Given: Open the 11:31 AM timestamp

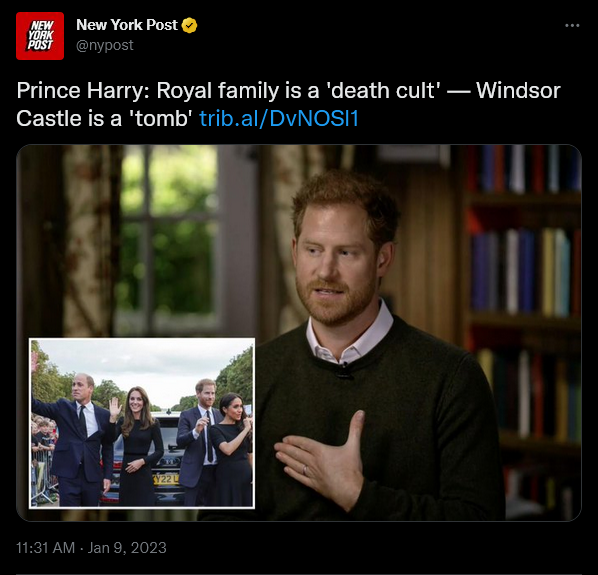Looking at the screenshot, I should click(45, 548).
